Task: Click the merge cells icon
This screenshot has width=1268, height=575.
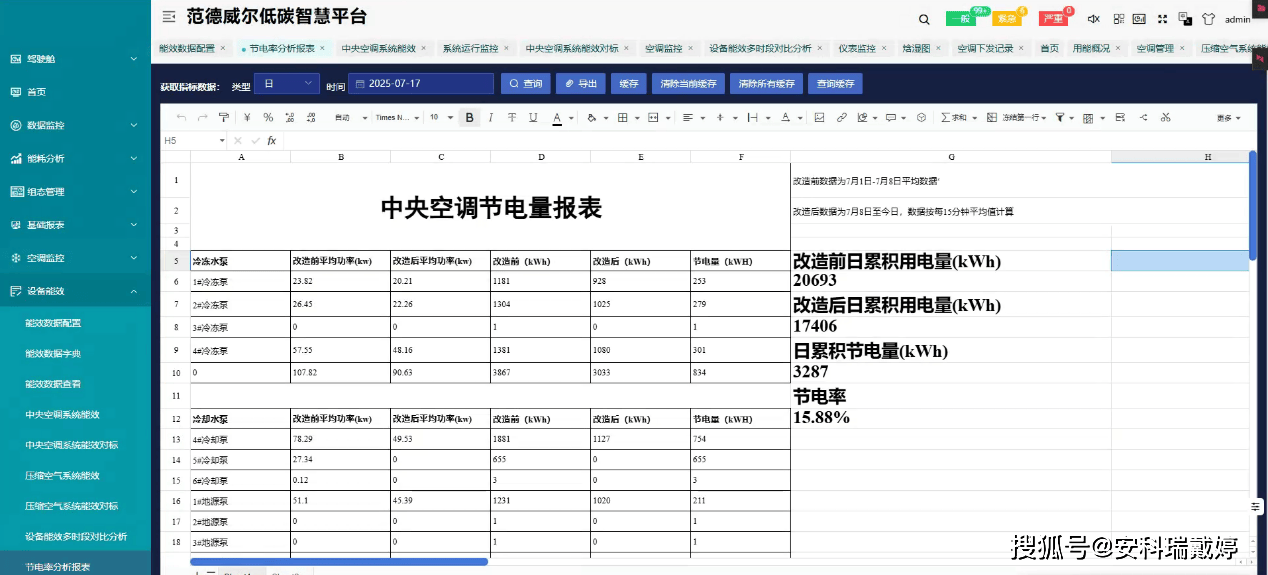Action: [x=654, y=118]
